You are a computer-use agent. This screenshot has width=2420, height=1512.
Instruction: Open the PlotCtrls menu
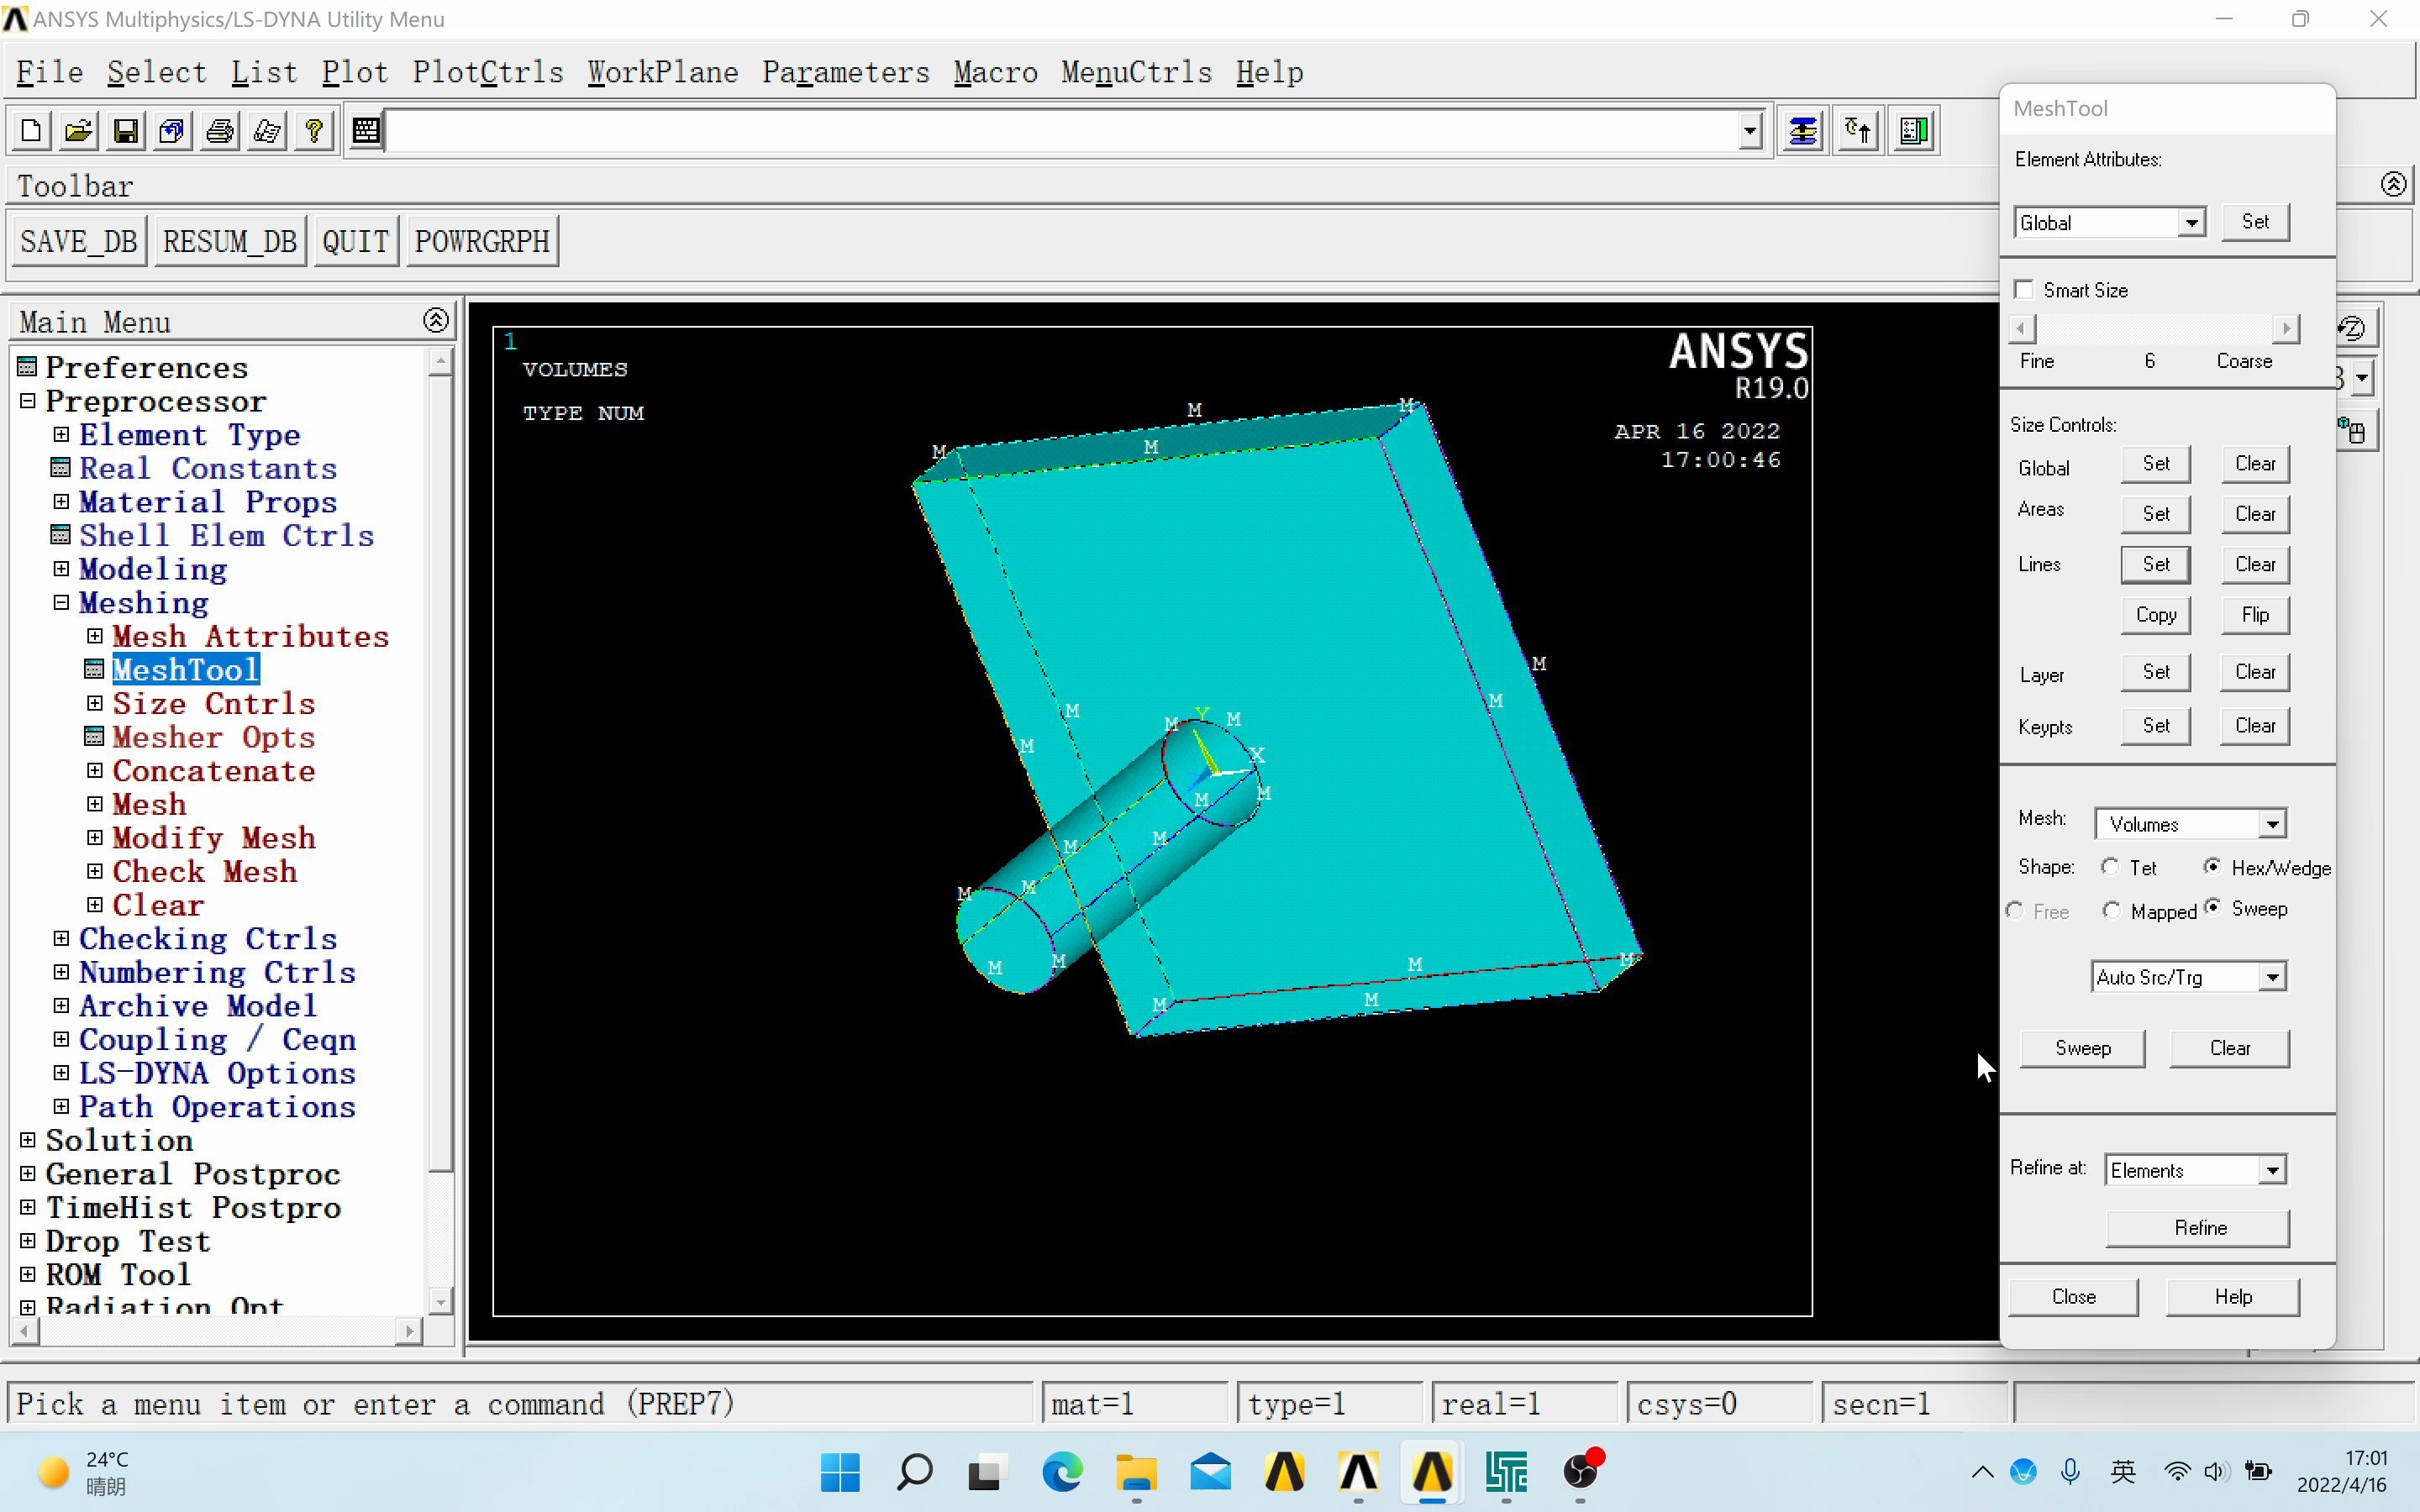click(x=488, y=72)
